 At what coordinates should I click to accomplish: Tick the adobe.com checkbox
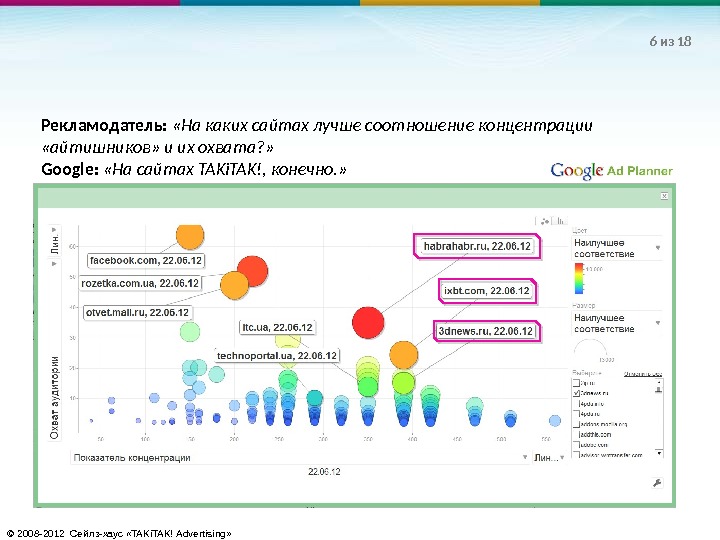pyautogui.click(x=576, y=444)
